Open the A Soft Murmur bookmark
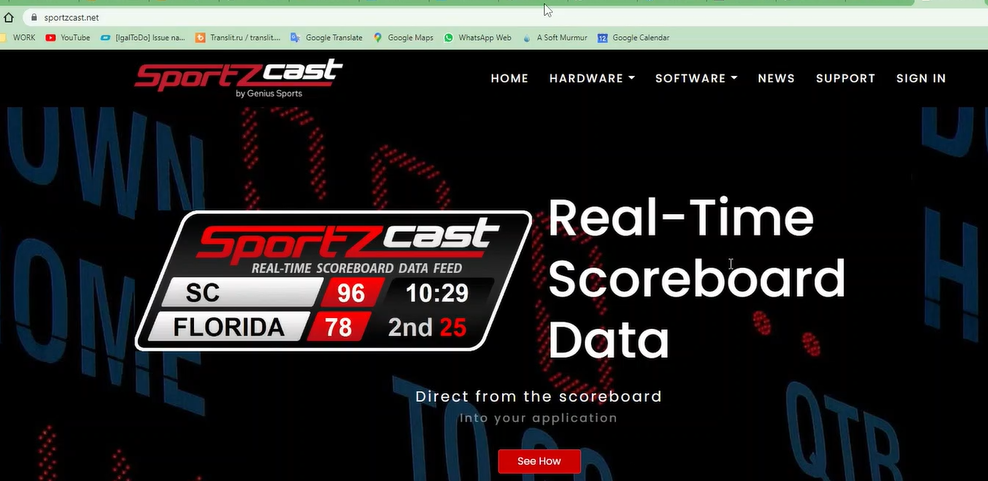The width and height of the screenshot is (988, 481). tap(555, 38)
